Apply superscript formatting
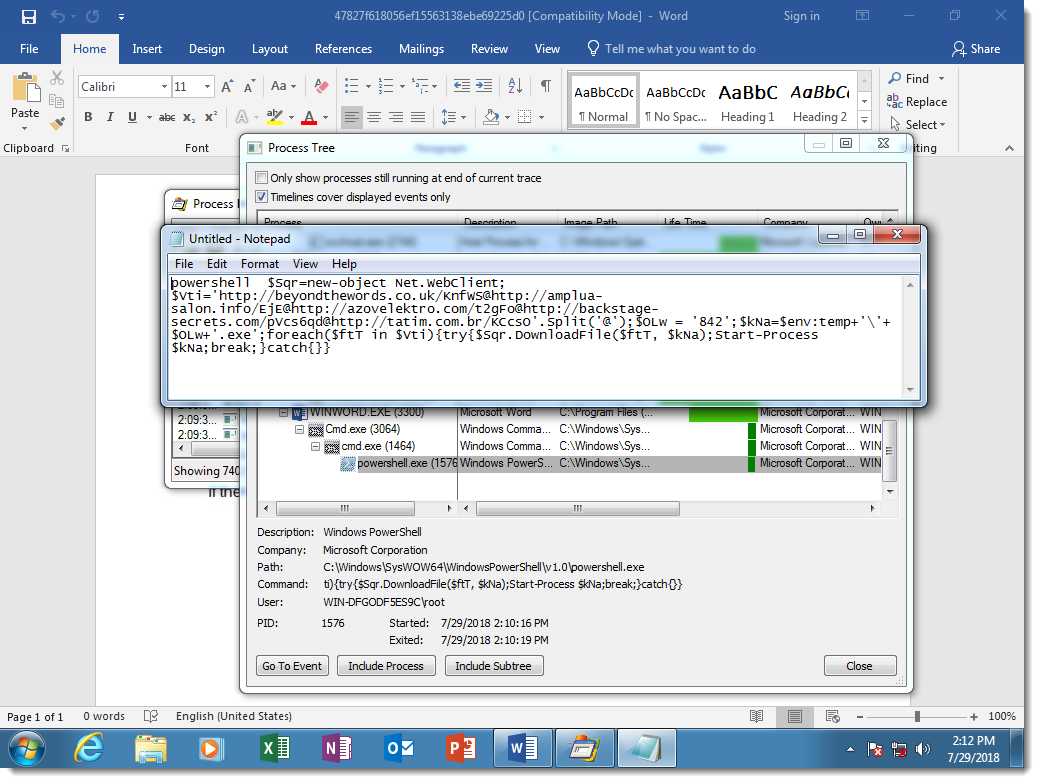 pos(211,117)
